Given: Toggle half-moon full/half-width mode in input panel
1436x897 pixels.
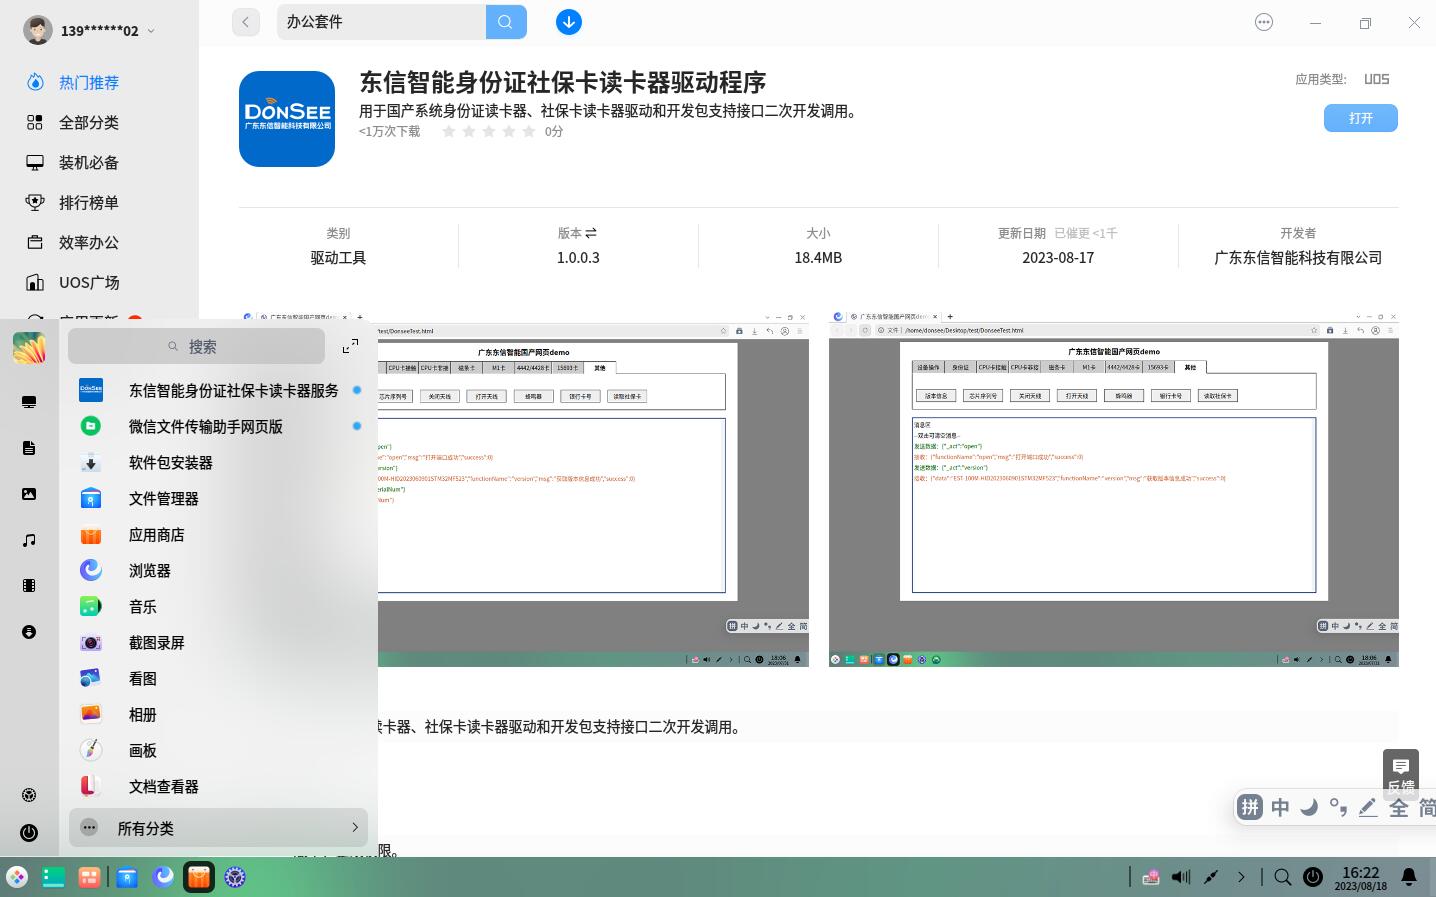Looking at the screenshot, I should (1309, 807).
